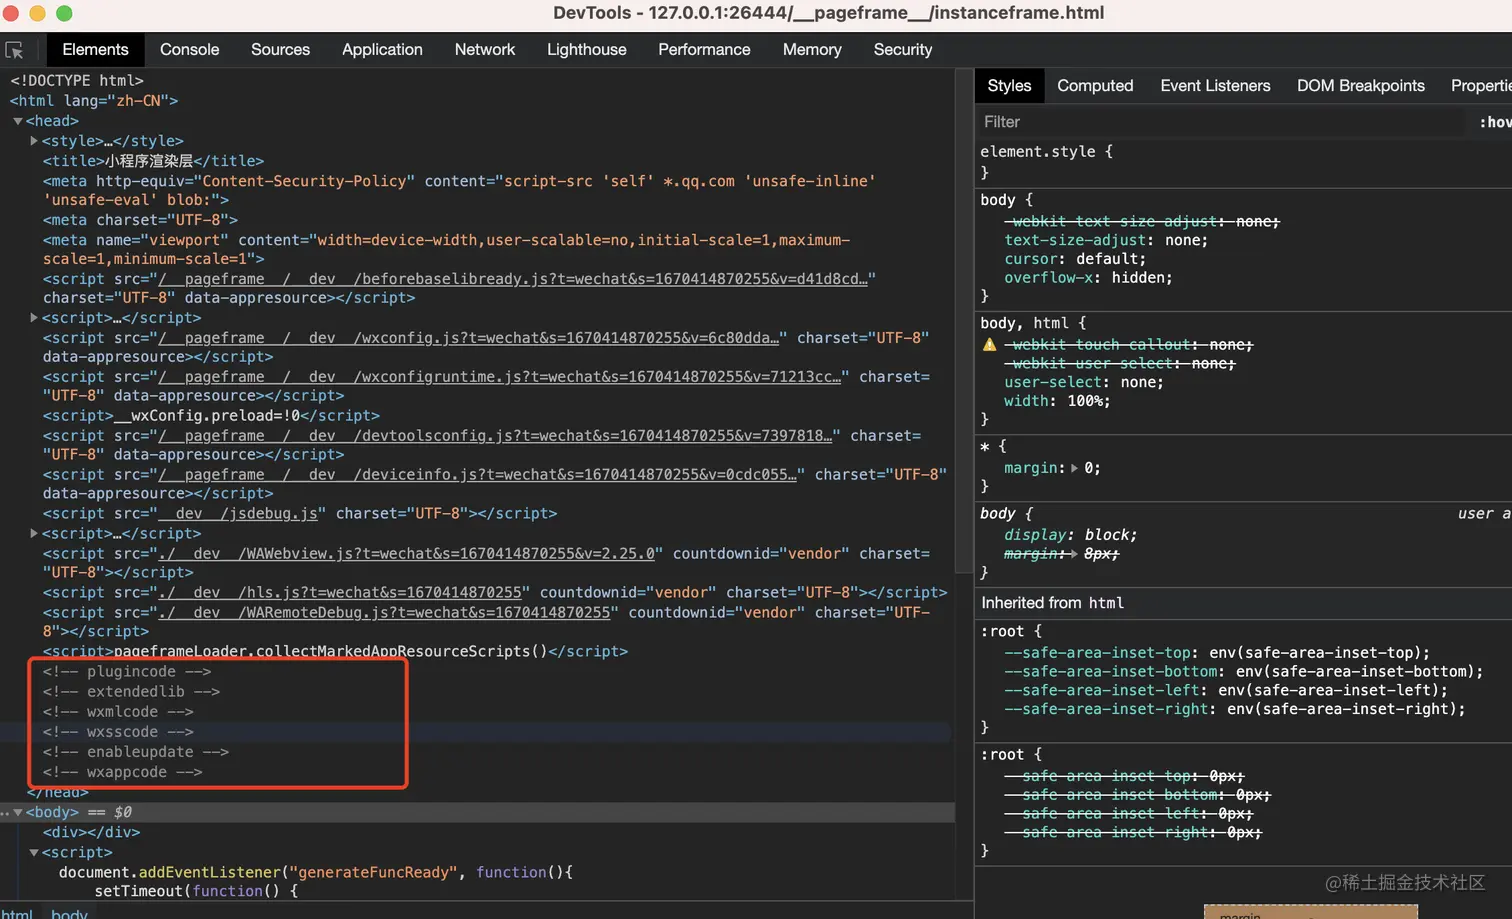Open the Security tab
Viewport: 1512px width, 919px height.
click(903, 50)
